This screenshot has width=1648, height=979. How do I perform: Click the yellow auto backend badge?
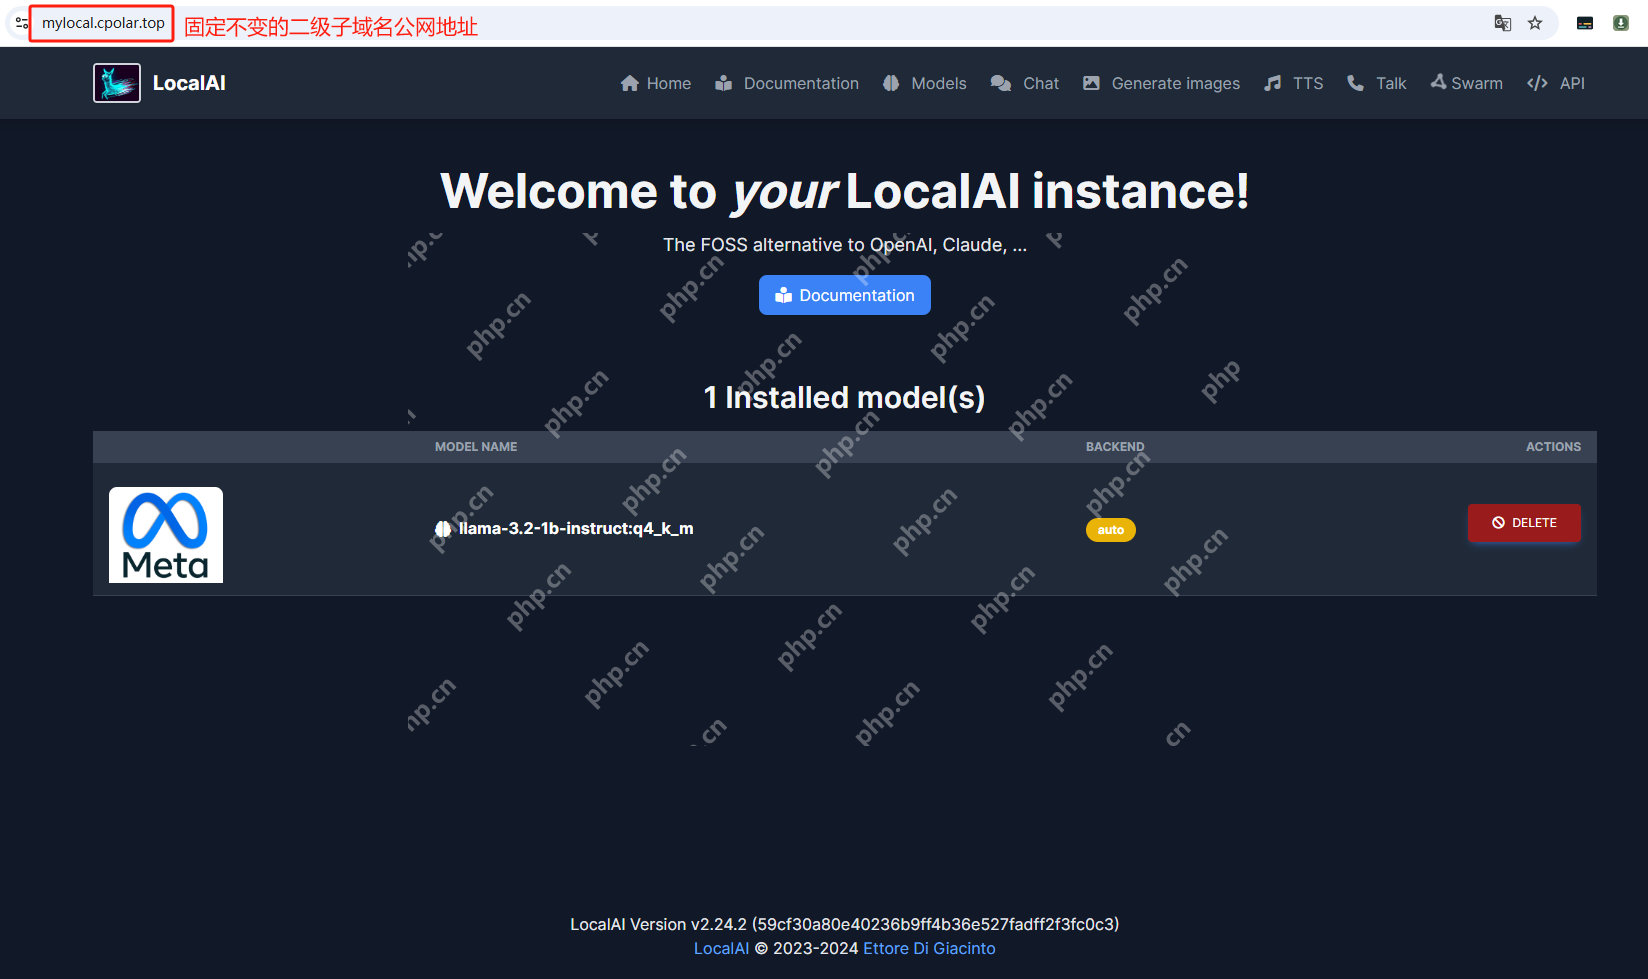1111,530
